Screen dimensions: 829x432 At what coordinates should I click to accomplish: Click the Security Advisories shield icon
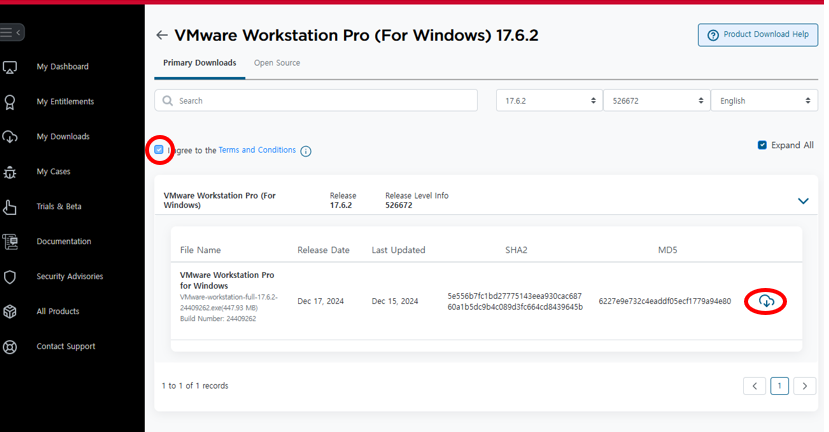click(10, 277)
